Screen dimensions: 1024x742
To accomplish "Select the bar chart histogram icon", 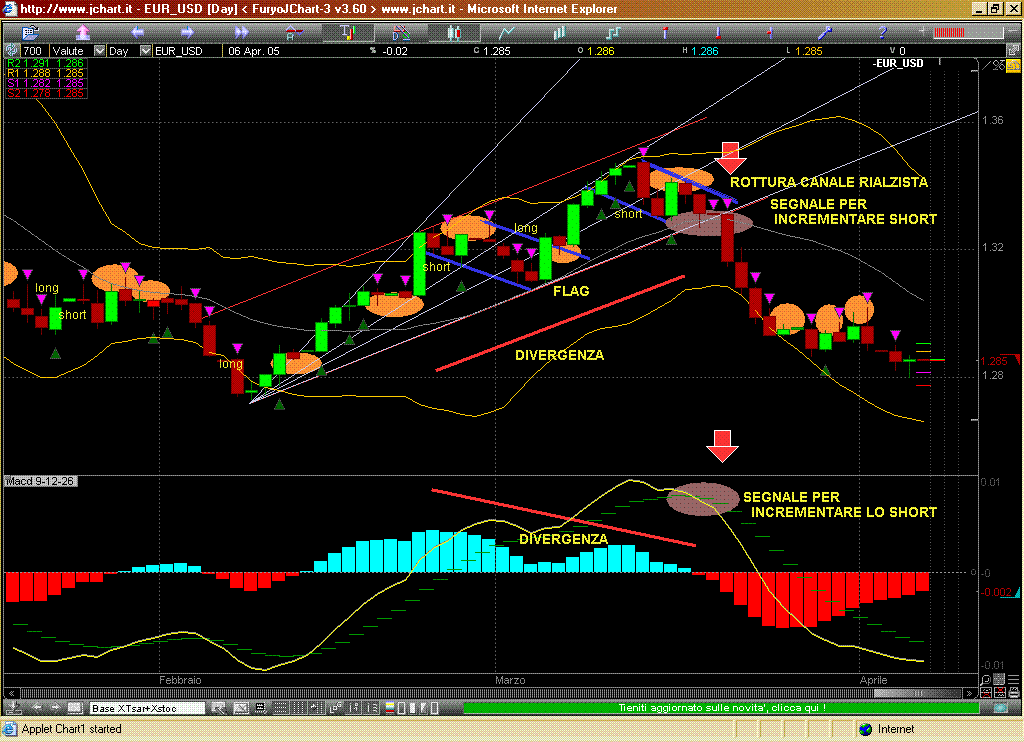I will pyautogui.click(x=559, y=32).
